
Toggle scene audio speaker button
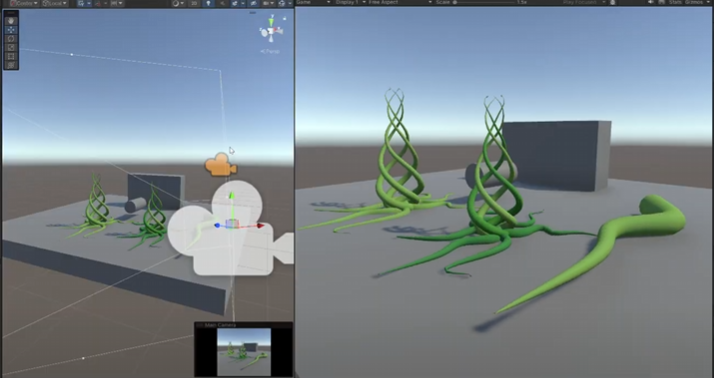pyautogui.click(x=222, y=3)
